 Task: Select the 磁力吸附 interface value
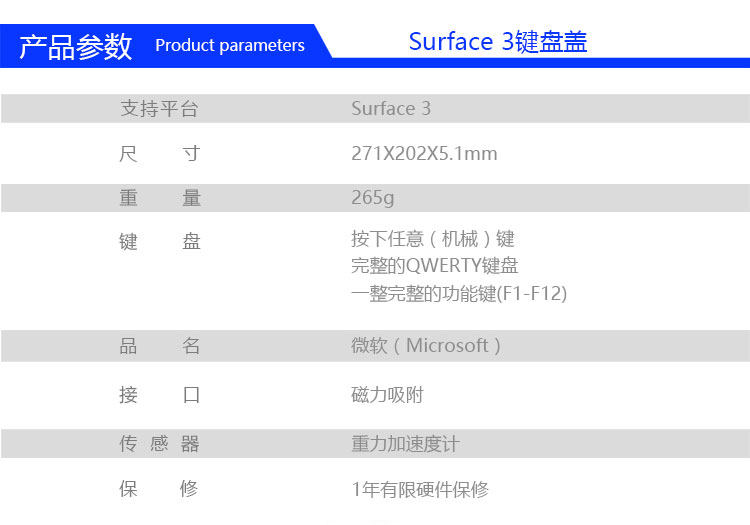pos(387,395)
